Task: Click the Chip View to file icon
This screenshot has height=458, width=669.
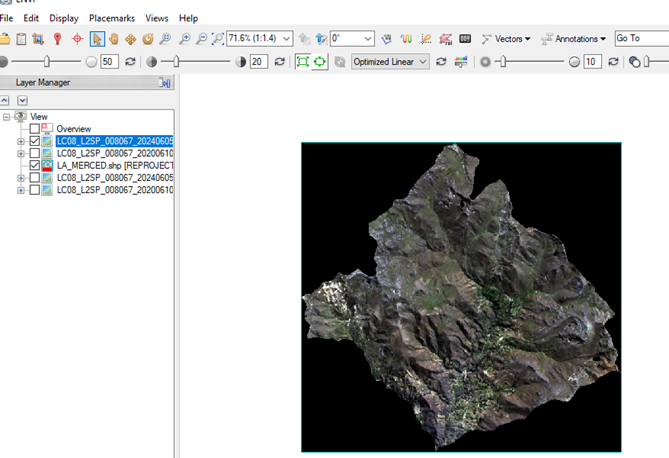Action: 38,39
